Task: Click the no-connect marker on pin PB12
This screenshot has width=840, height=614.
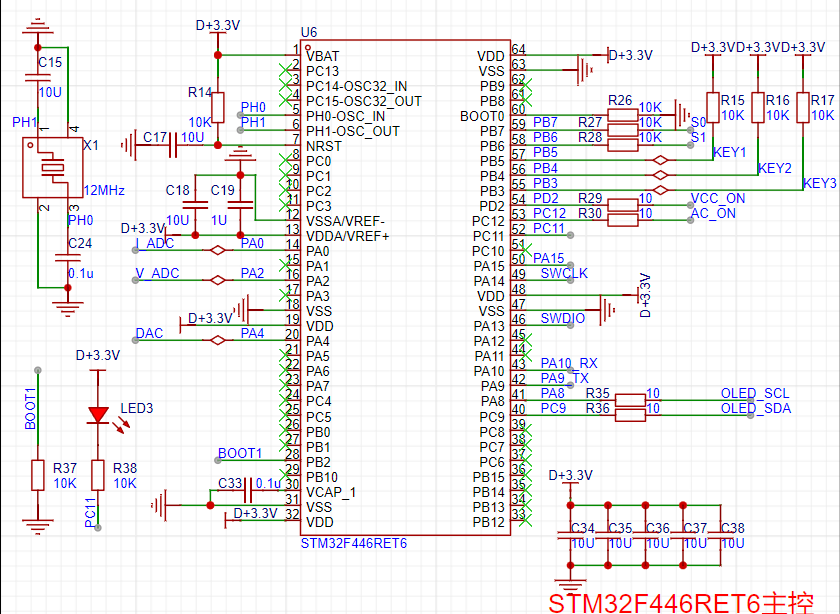Action: tap(526, 520)
